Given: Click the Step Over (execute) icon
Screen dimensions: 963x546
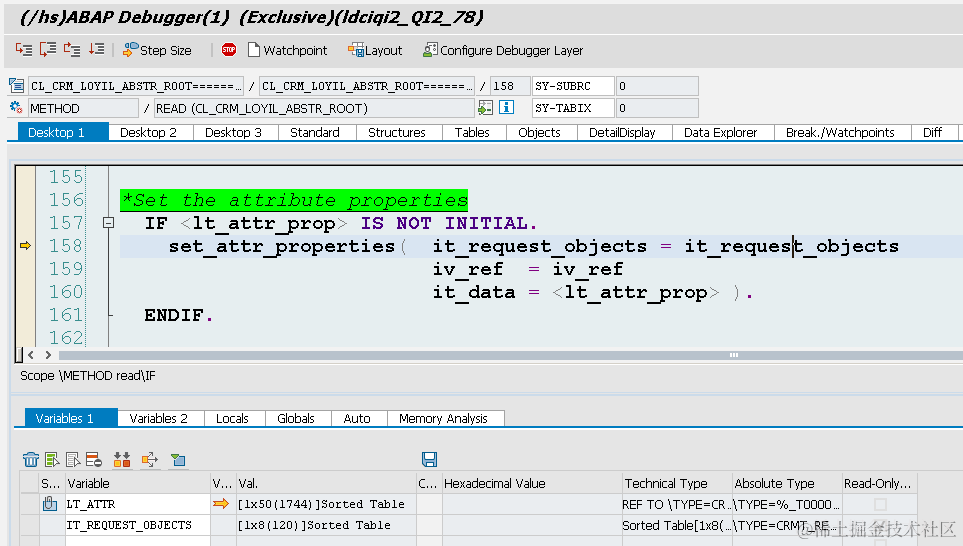Looking at the screenshot, I should [x=48, y=50].
